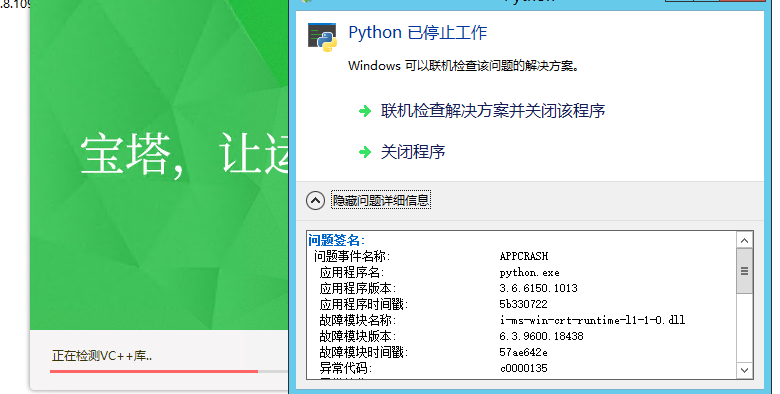Click the module timestamp 57ae642e
Screen dimensions: 780x394
coord(523,352)
